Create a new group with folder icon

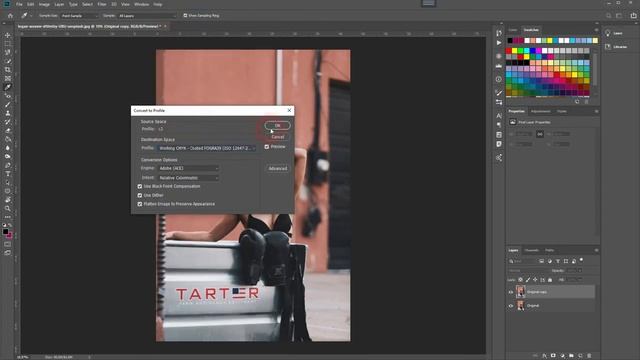571,356
